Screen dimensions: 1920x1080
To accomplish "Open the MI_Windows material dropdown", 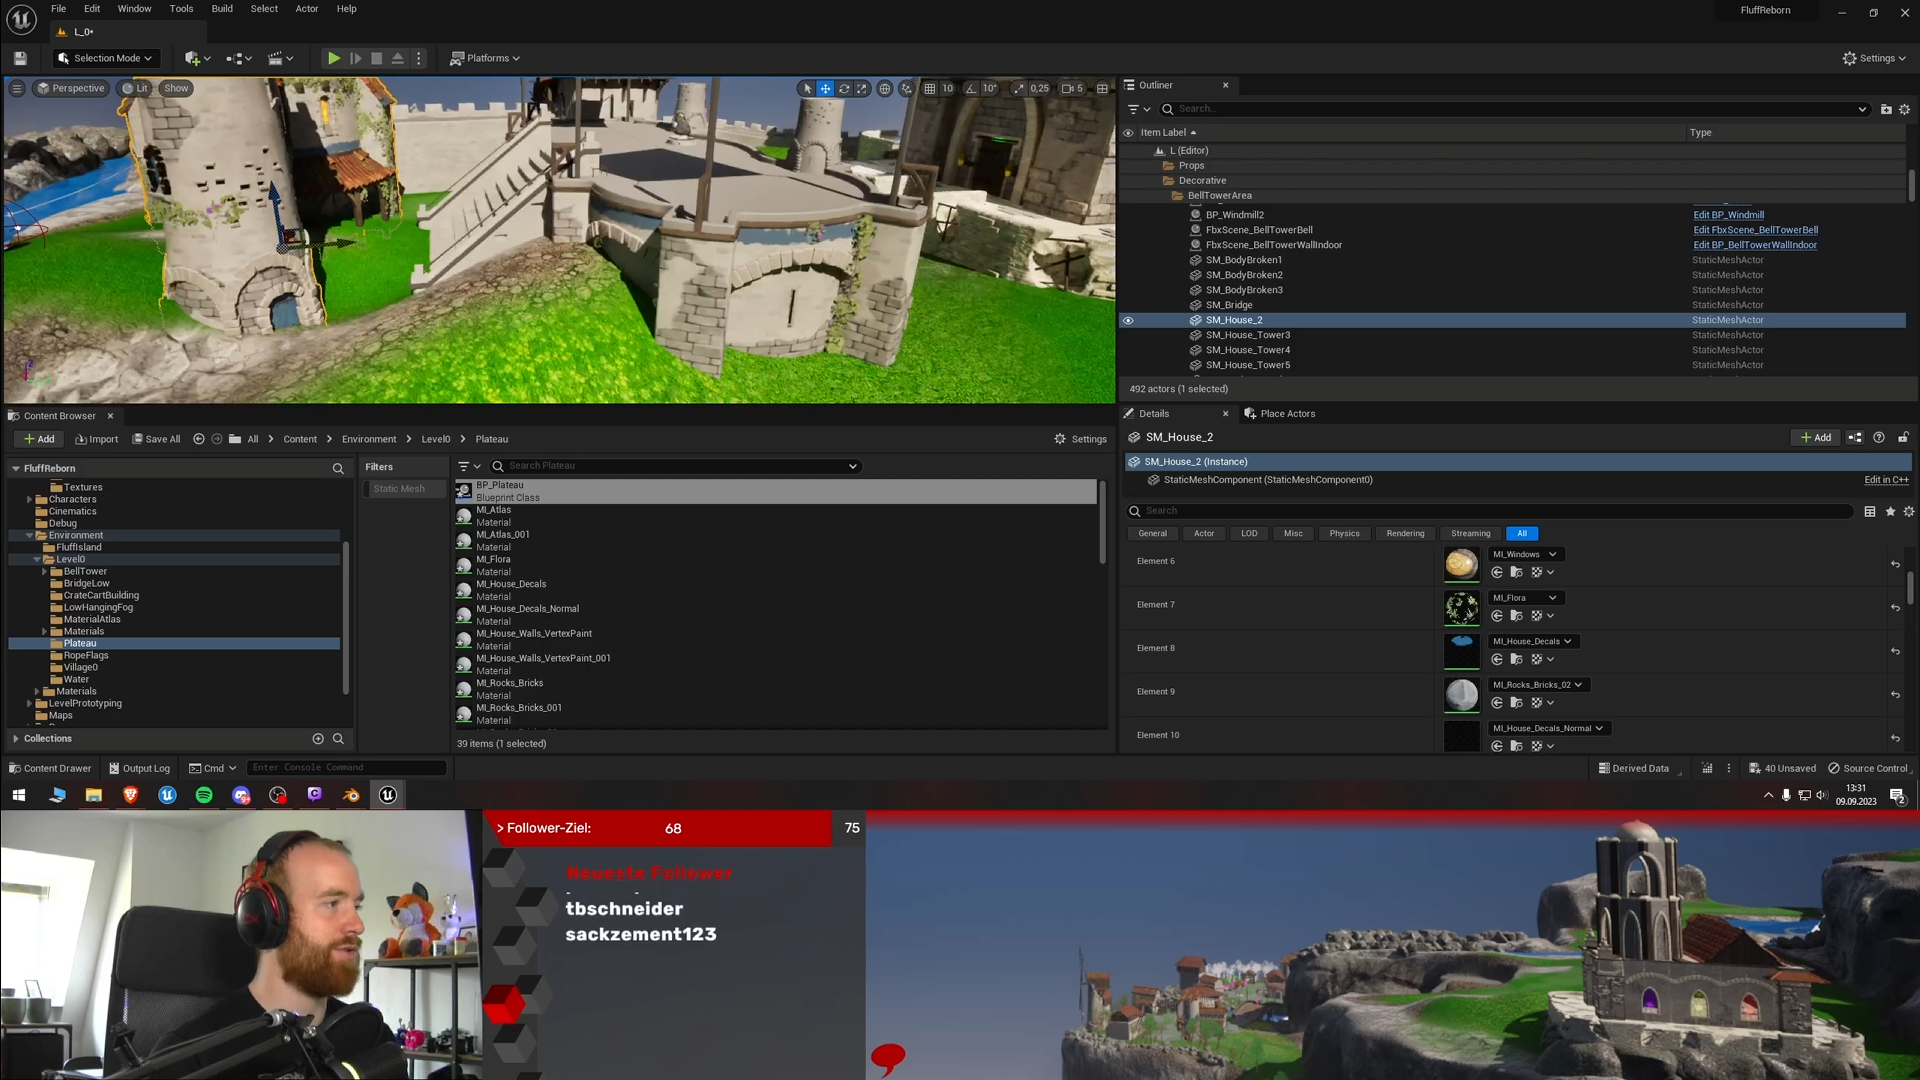I will pyautogui.click(x=1525, y=554).
